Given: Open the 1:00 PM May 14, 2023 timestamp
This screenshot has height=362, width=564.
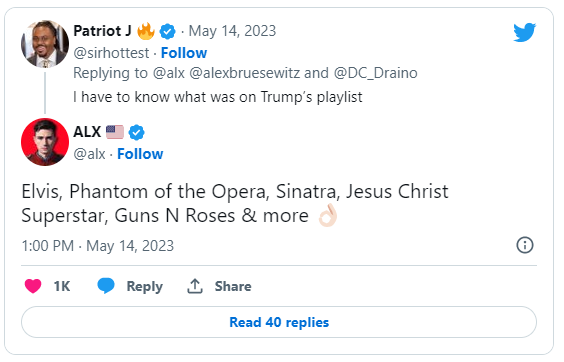Looking at the screenshot, I should click(98, 246).
